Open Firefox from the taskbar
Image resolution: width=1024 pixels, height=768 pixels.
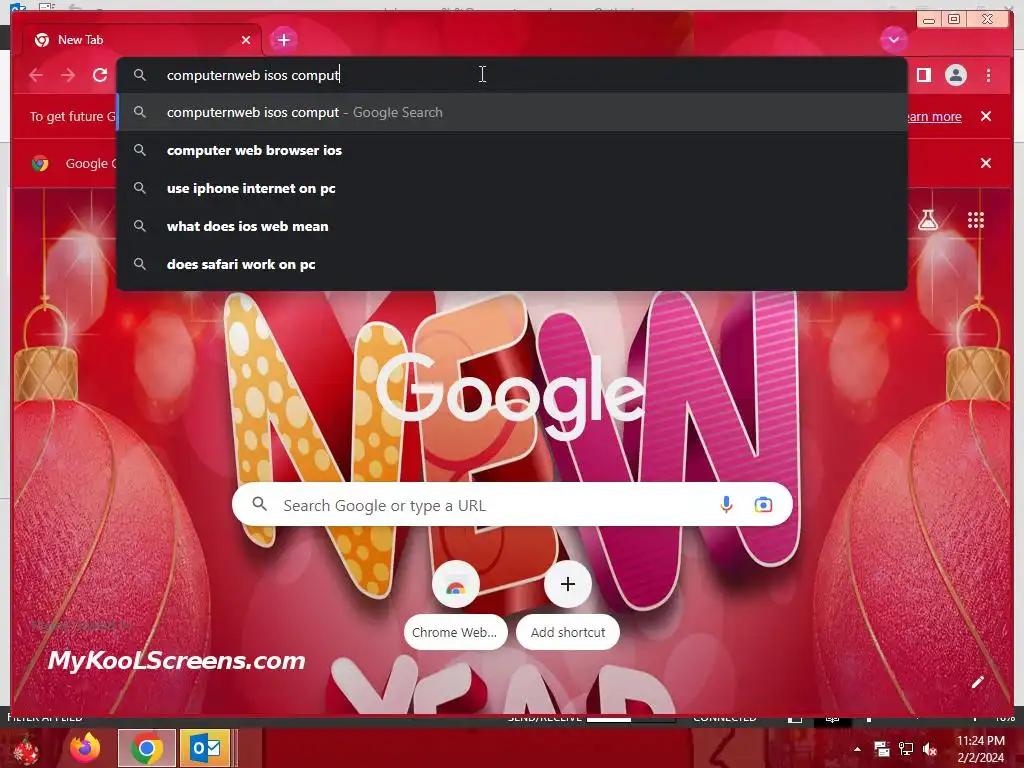[85, 748]
